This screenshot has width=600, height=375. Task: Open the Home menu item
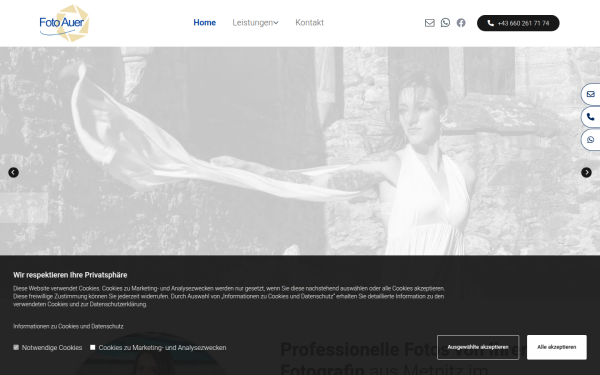(204, 23)
